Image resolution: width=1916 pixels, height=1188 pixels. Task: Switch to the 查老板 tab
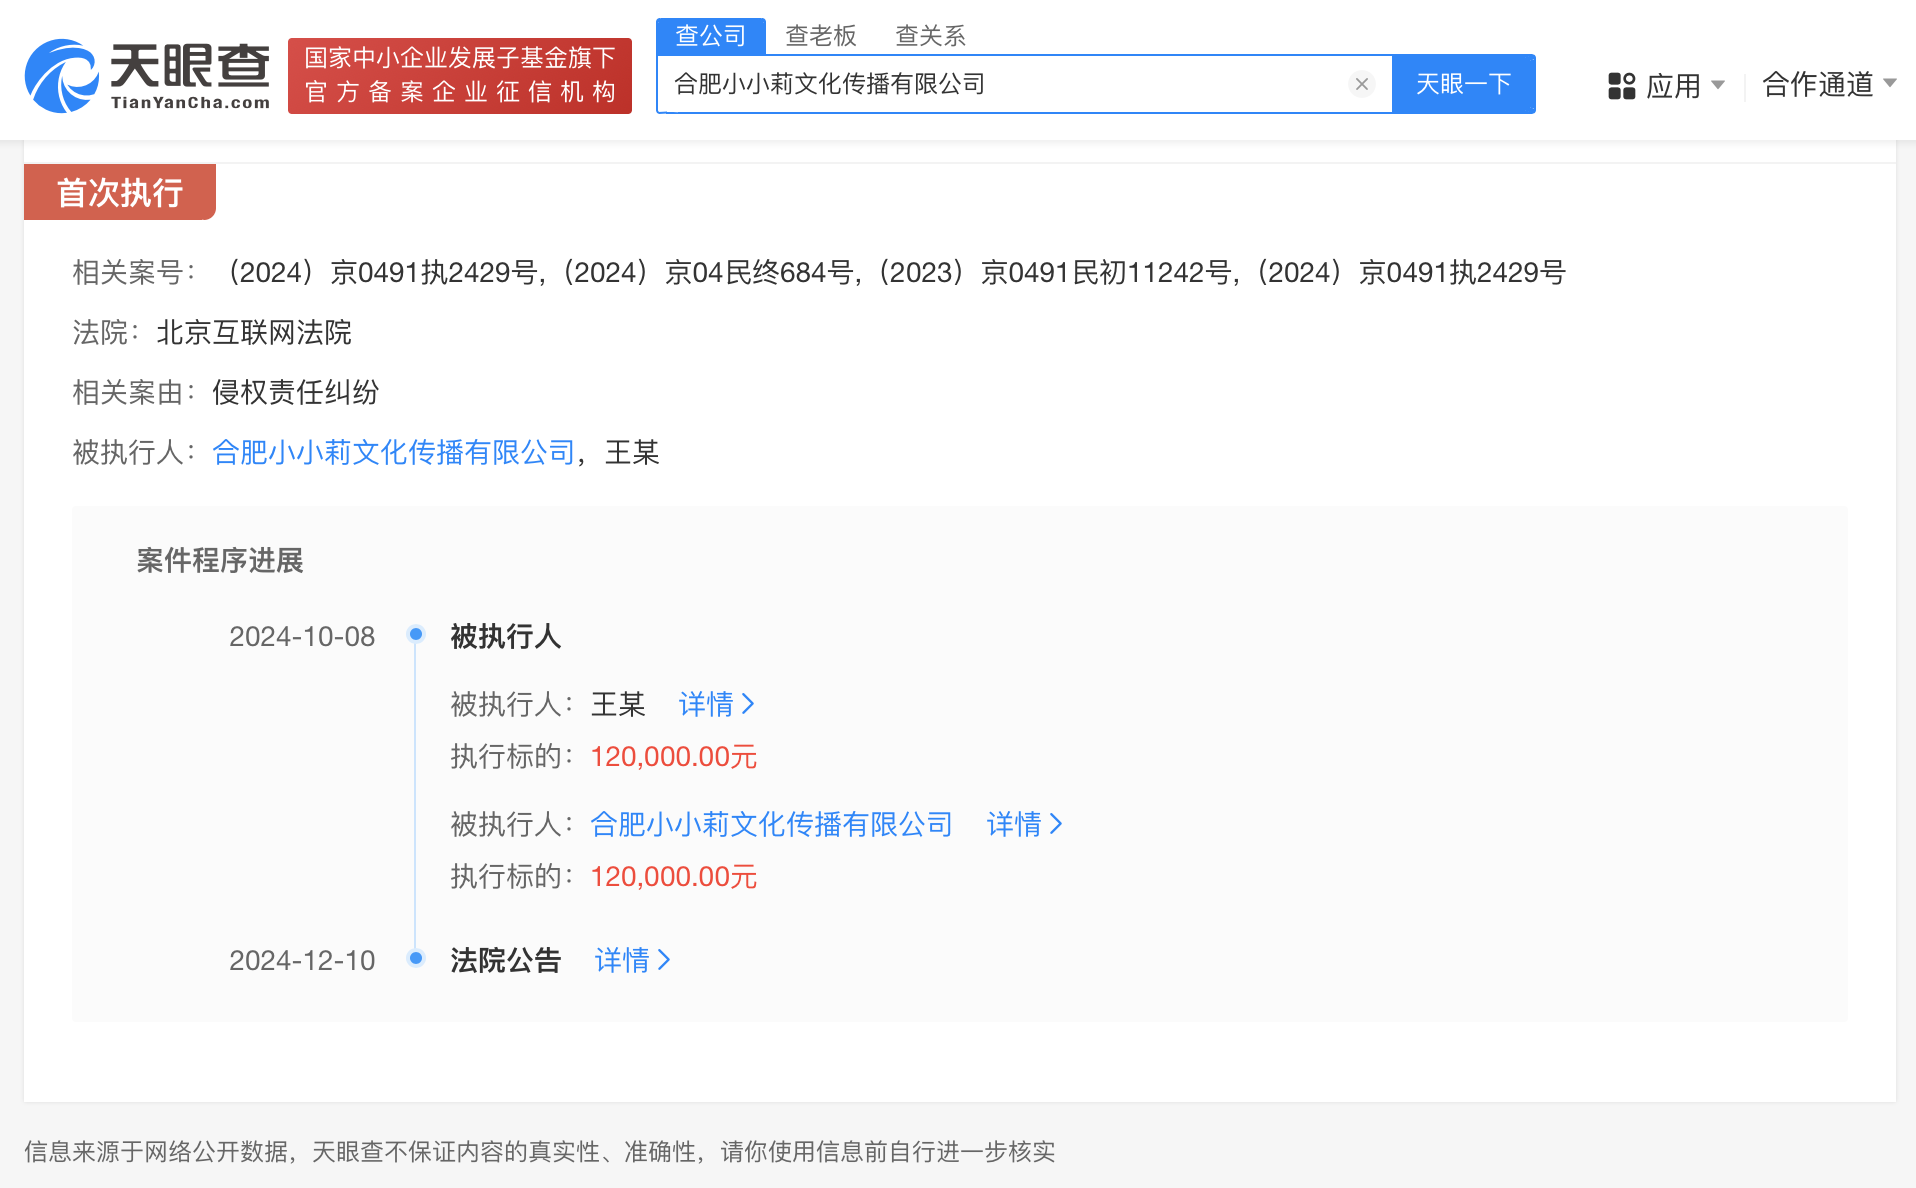[x=821, y=36]
